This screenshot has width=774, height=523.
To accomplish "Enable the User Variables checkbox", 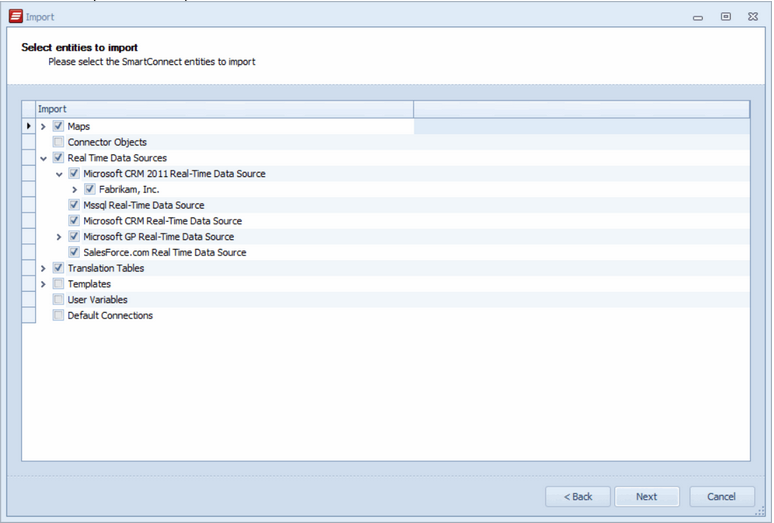I will (58, 299).
